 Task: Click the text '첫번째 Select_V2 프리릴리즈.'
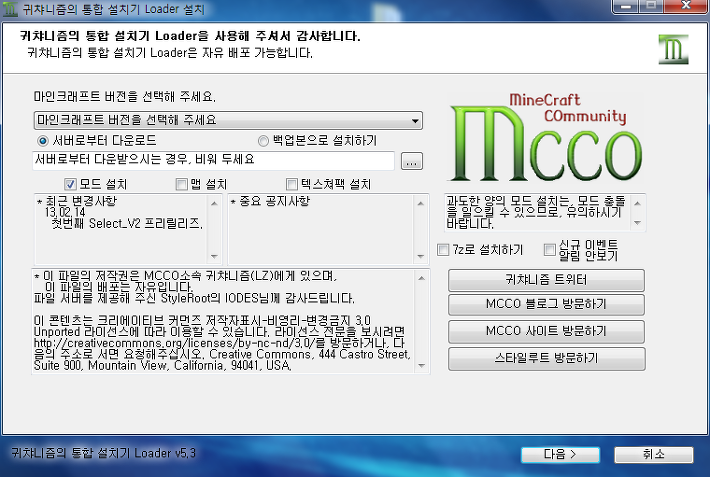[x=127, y=224]
